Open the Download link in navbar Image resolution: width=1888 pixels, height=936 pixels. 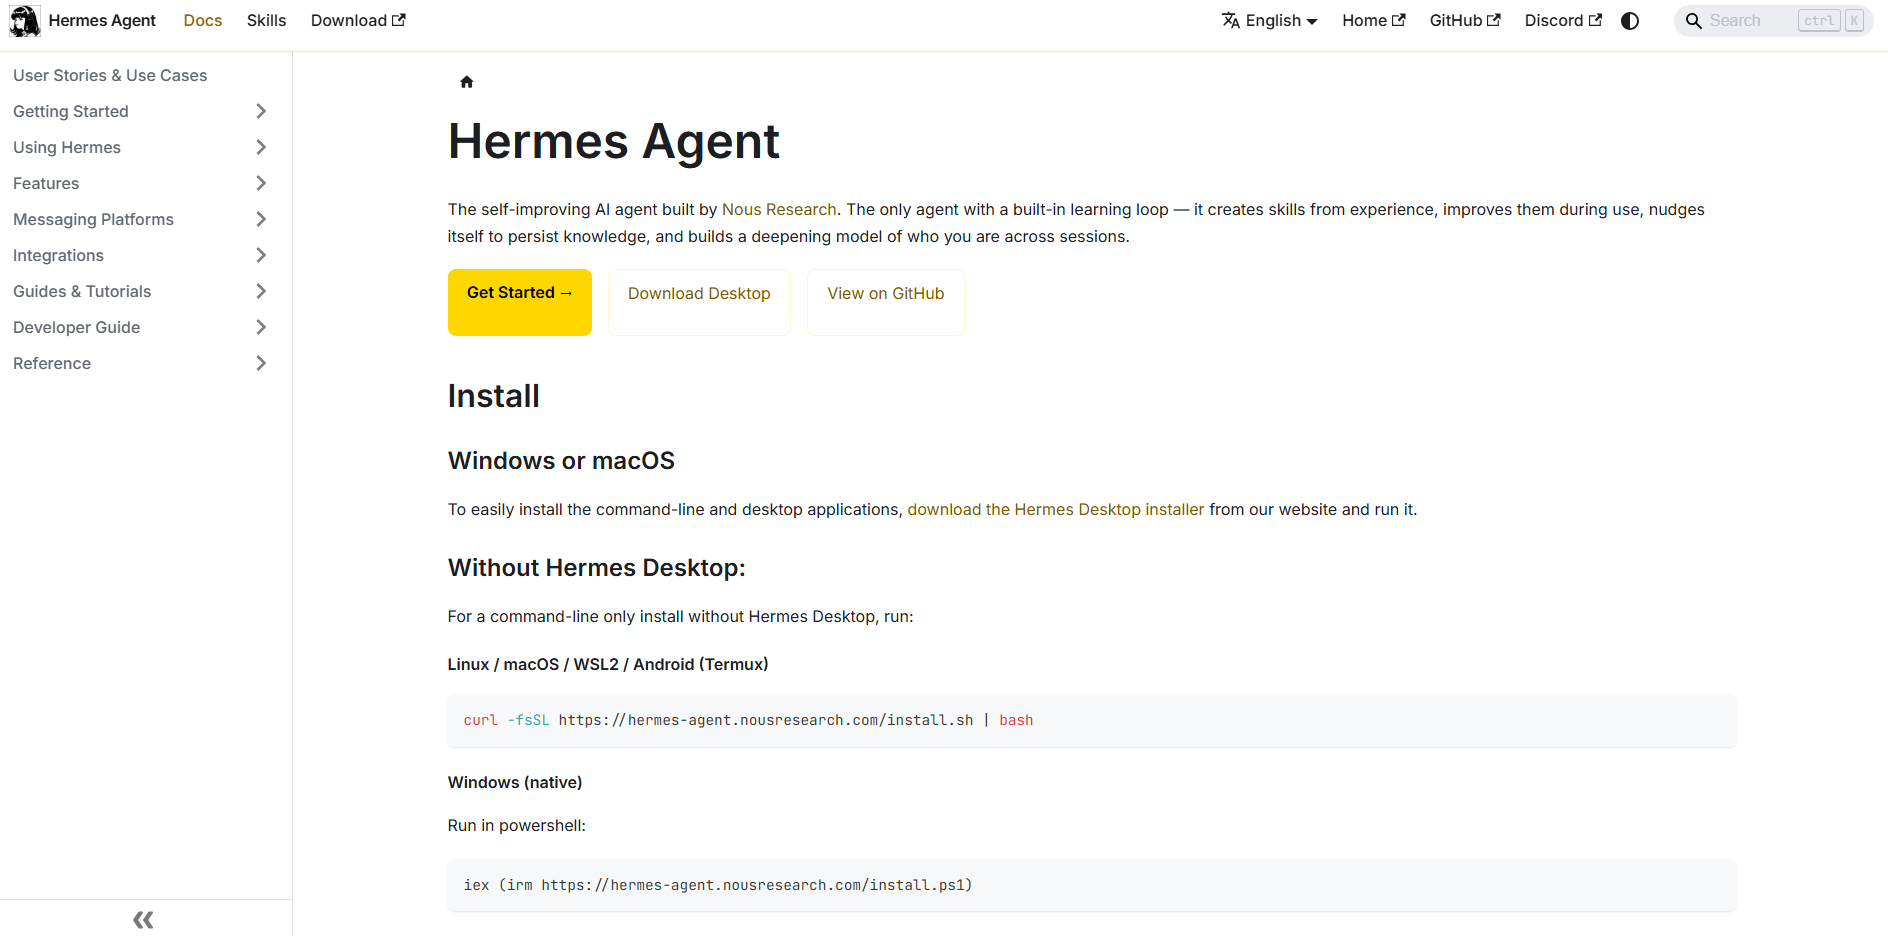(358, 20)
